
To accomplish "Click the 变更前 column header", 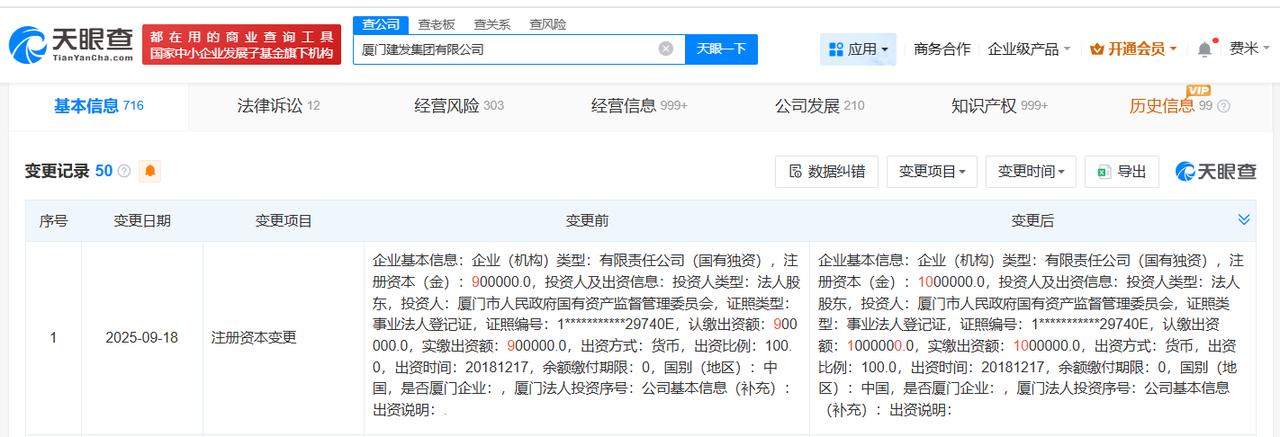I will click(x=587, y=221).
